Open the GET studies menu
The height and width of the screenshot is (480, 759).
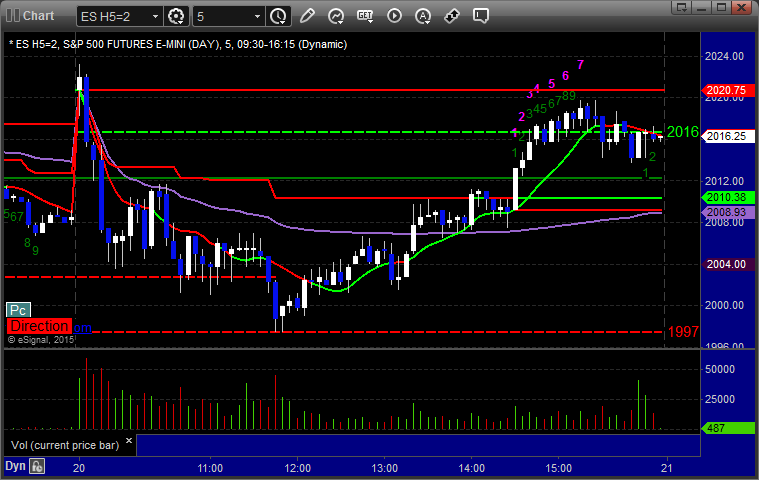coord(365,16)
